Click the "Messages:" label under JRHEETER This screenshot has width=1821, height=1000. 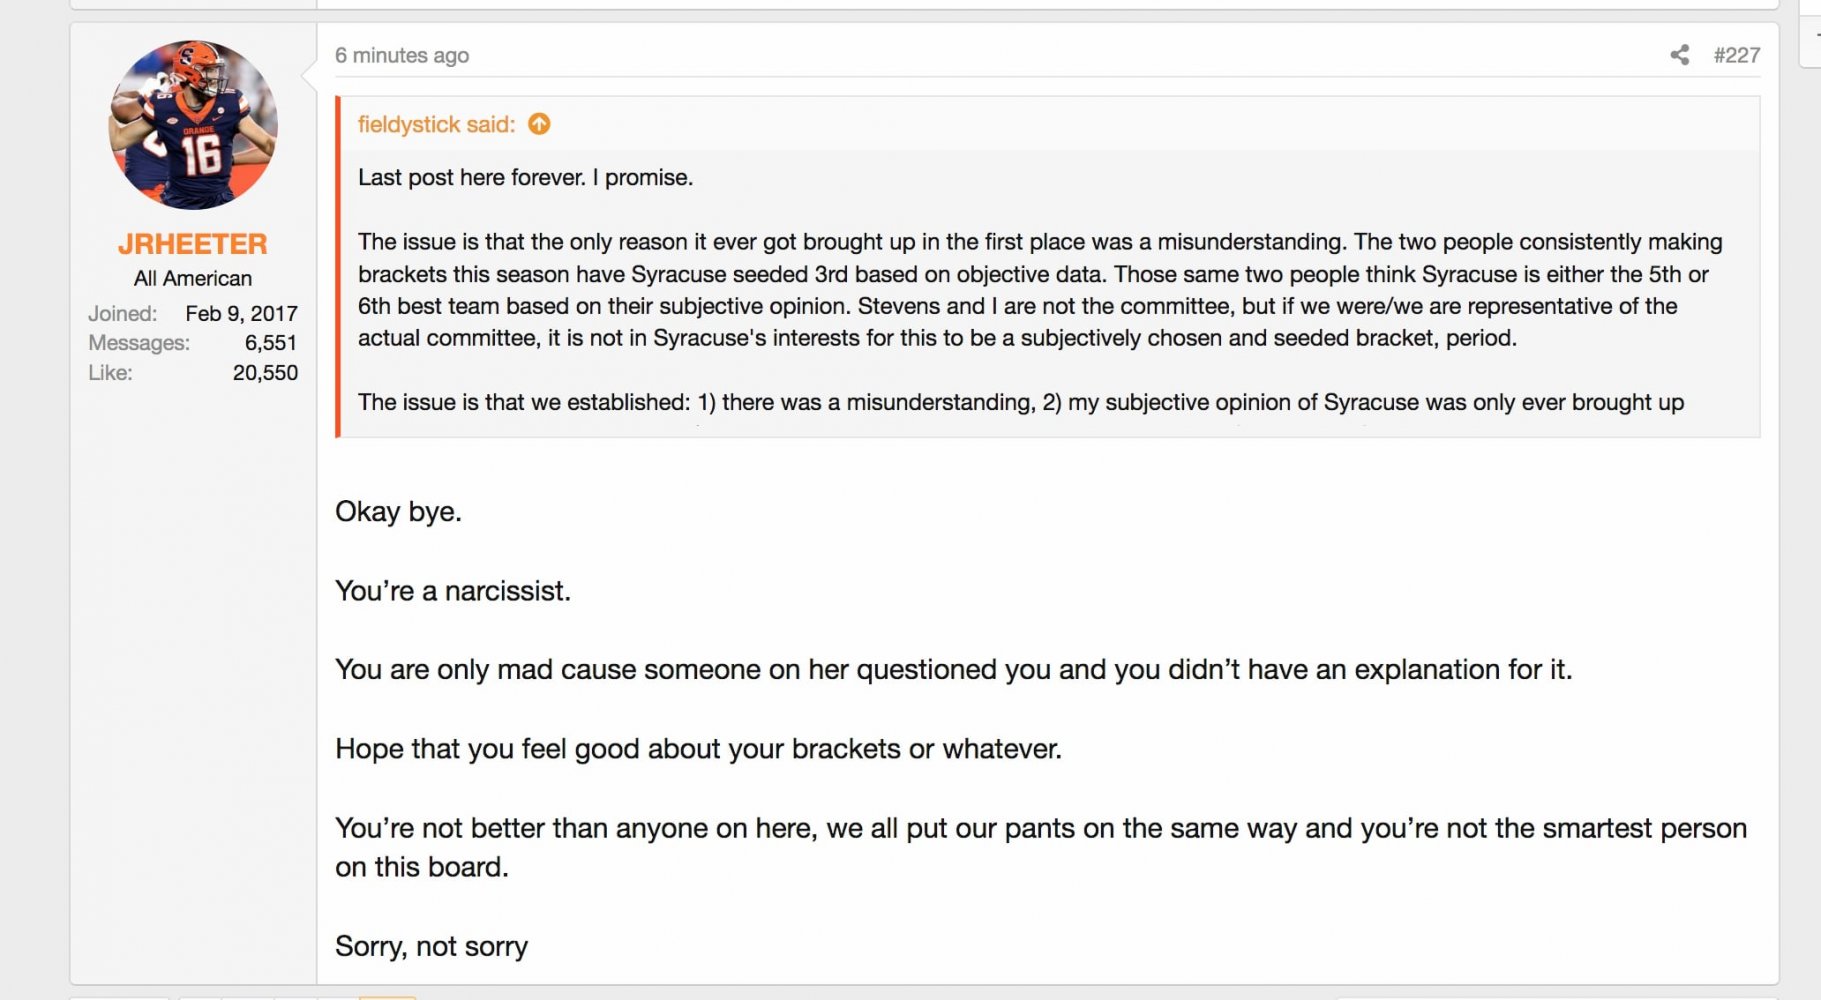point(139,343)
